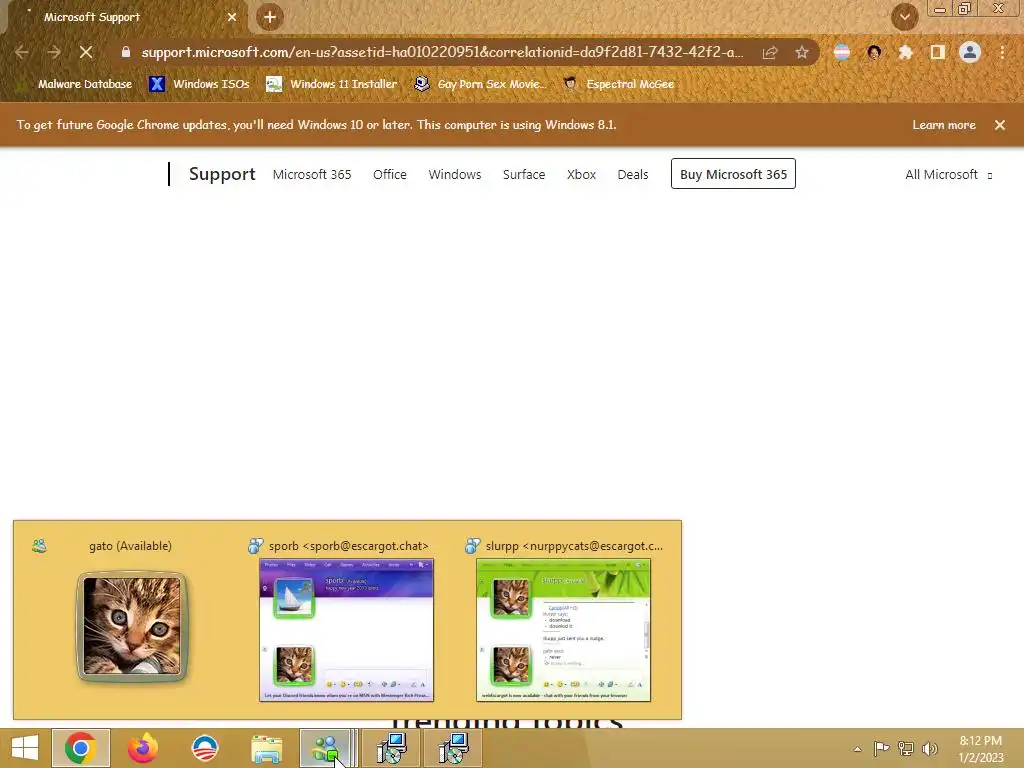Open Action Center flag icon

click(881, 749)
